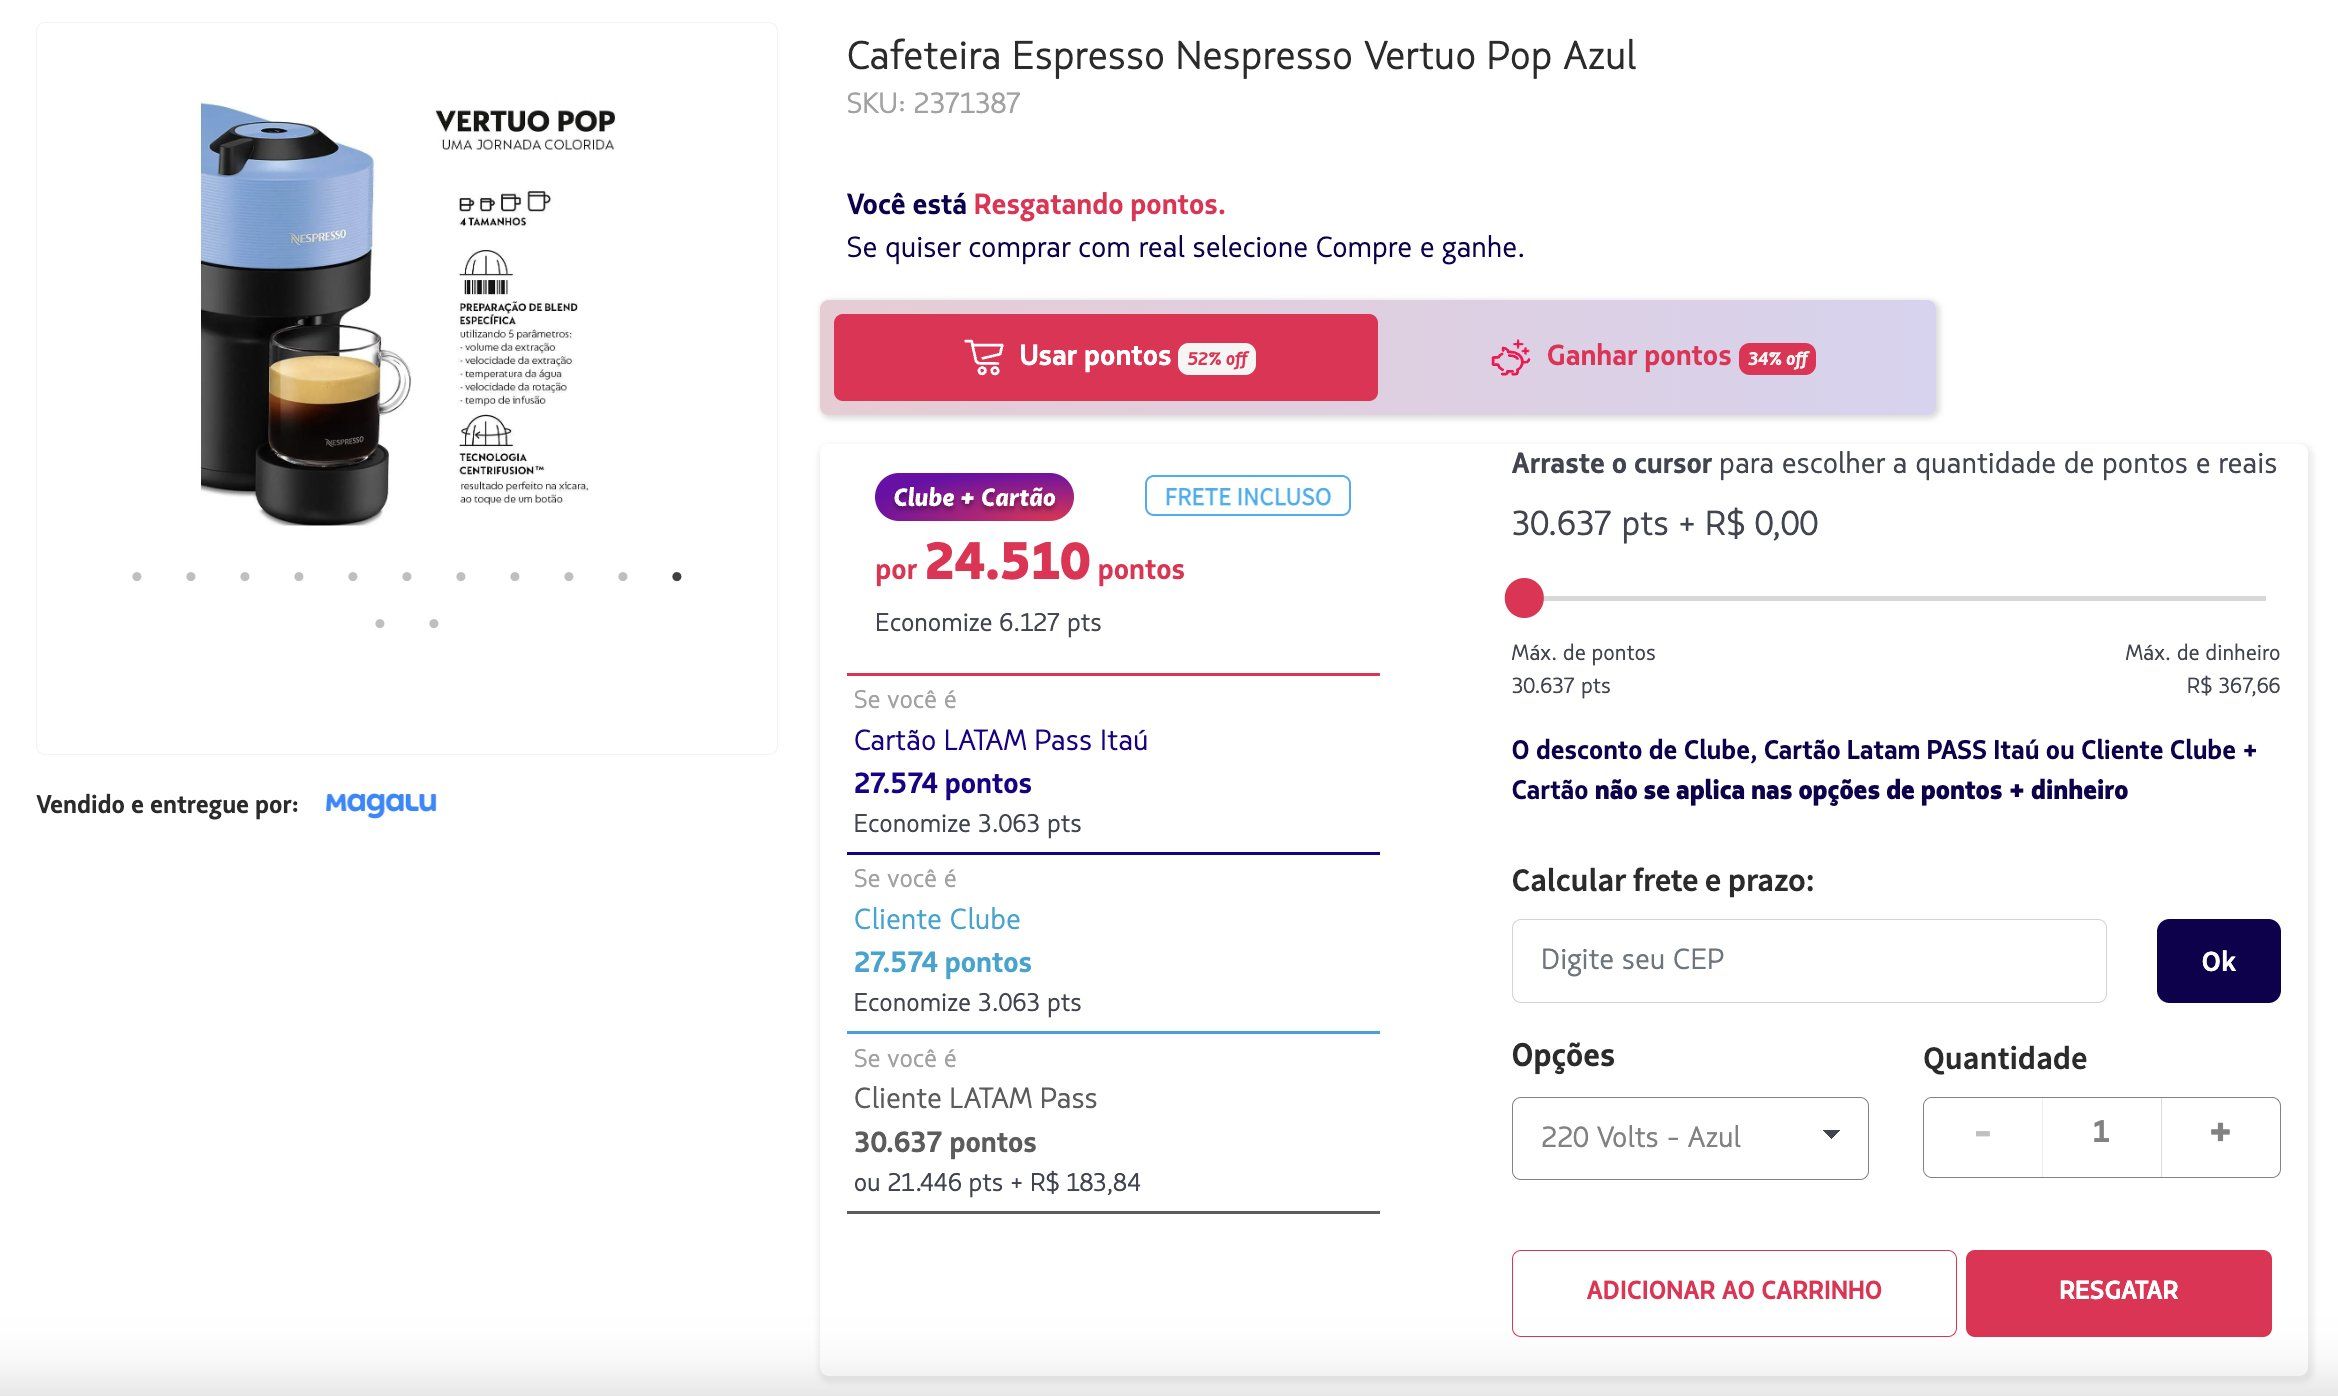
Task: Click ADICIONAR AO CARRINHO button
Action: (x=1734, y=1292)
